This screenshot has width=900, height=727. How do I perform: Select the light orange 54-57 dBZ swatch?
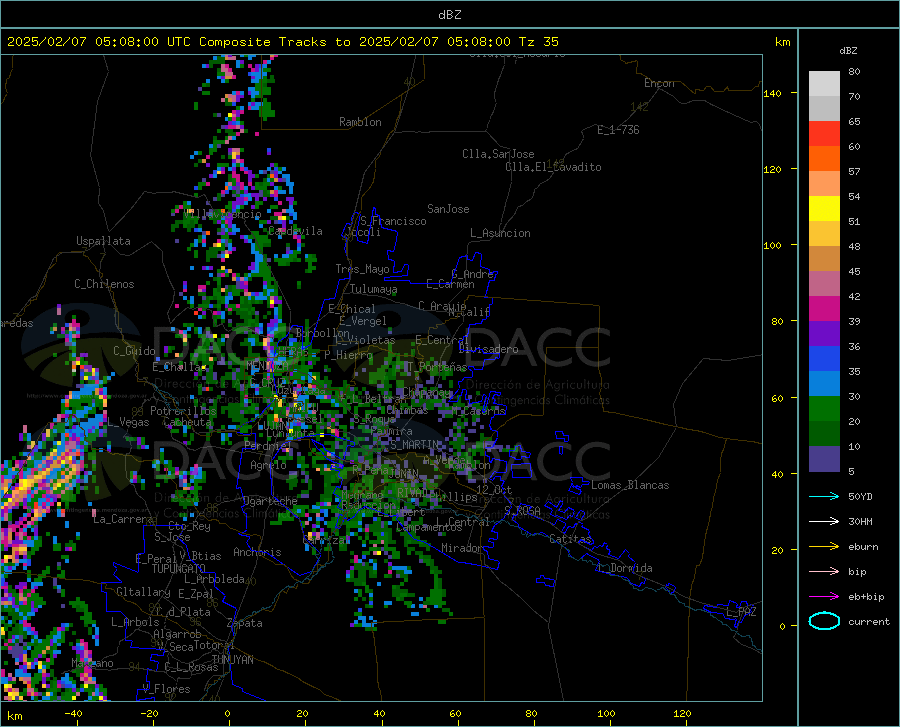pyautogui.click(x=824, y=184)
